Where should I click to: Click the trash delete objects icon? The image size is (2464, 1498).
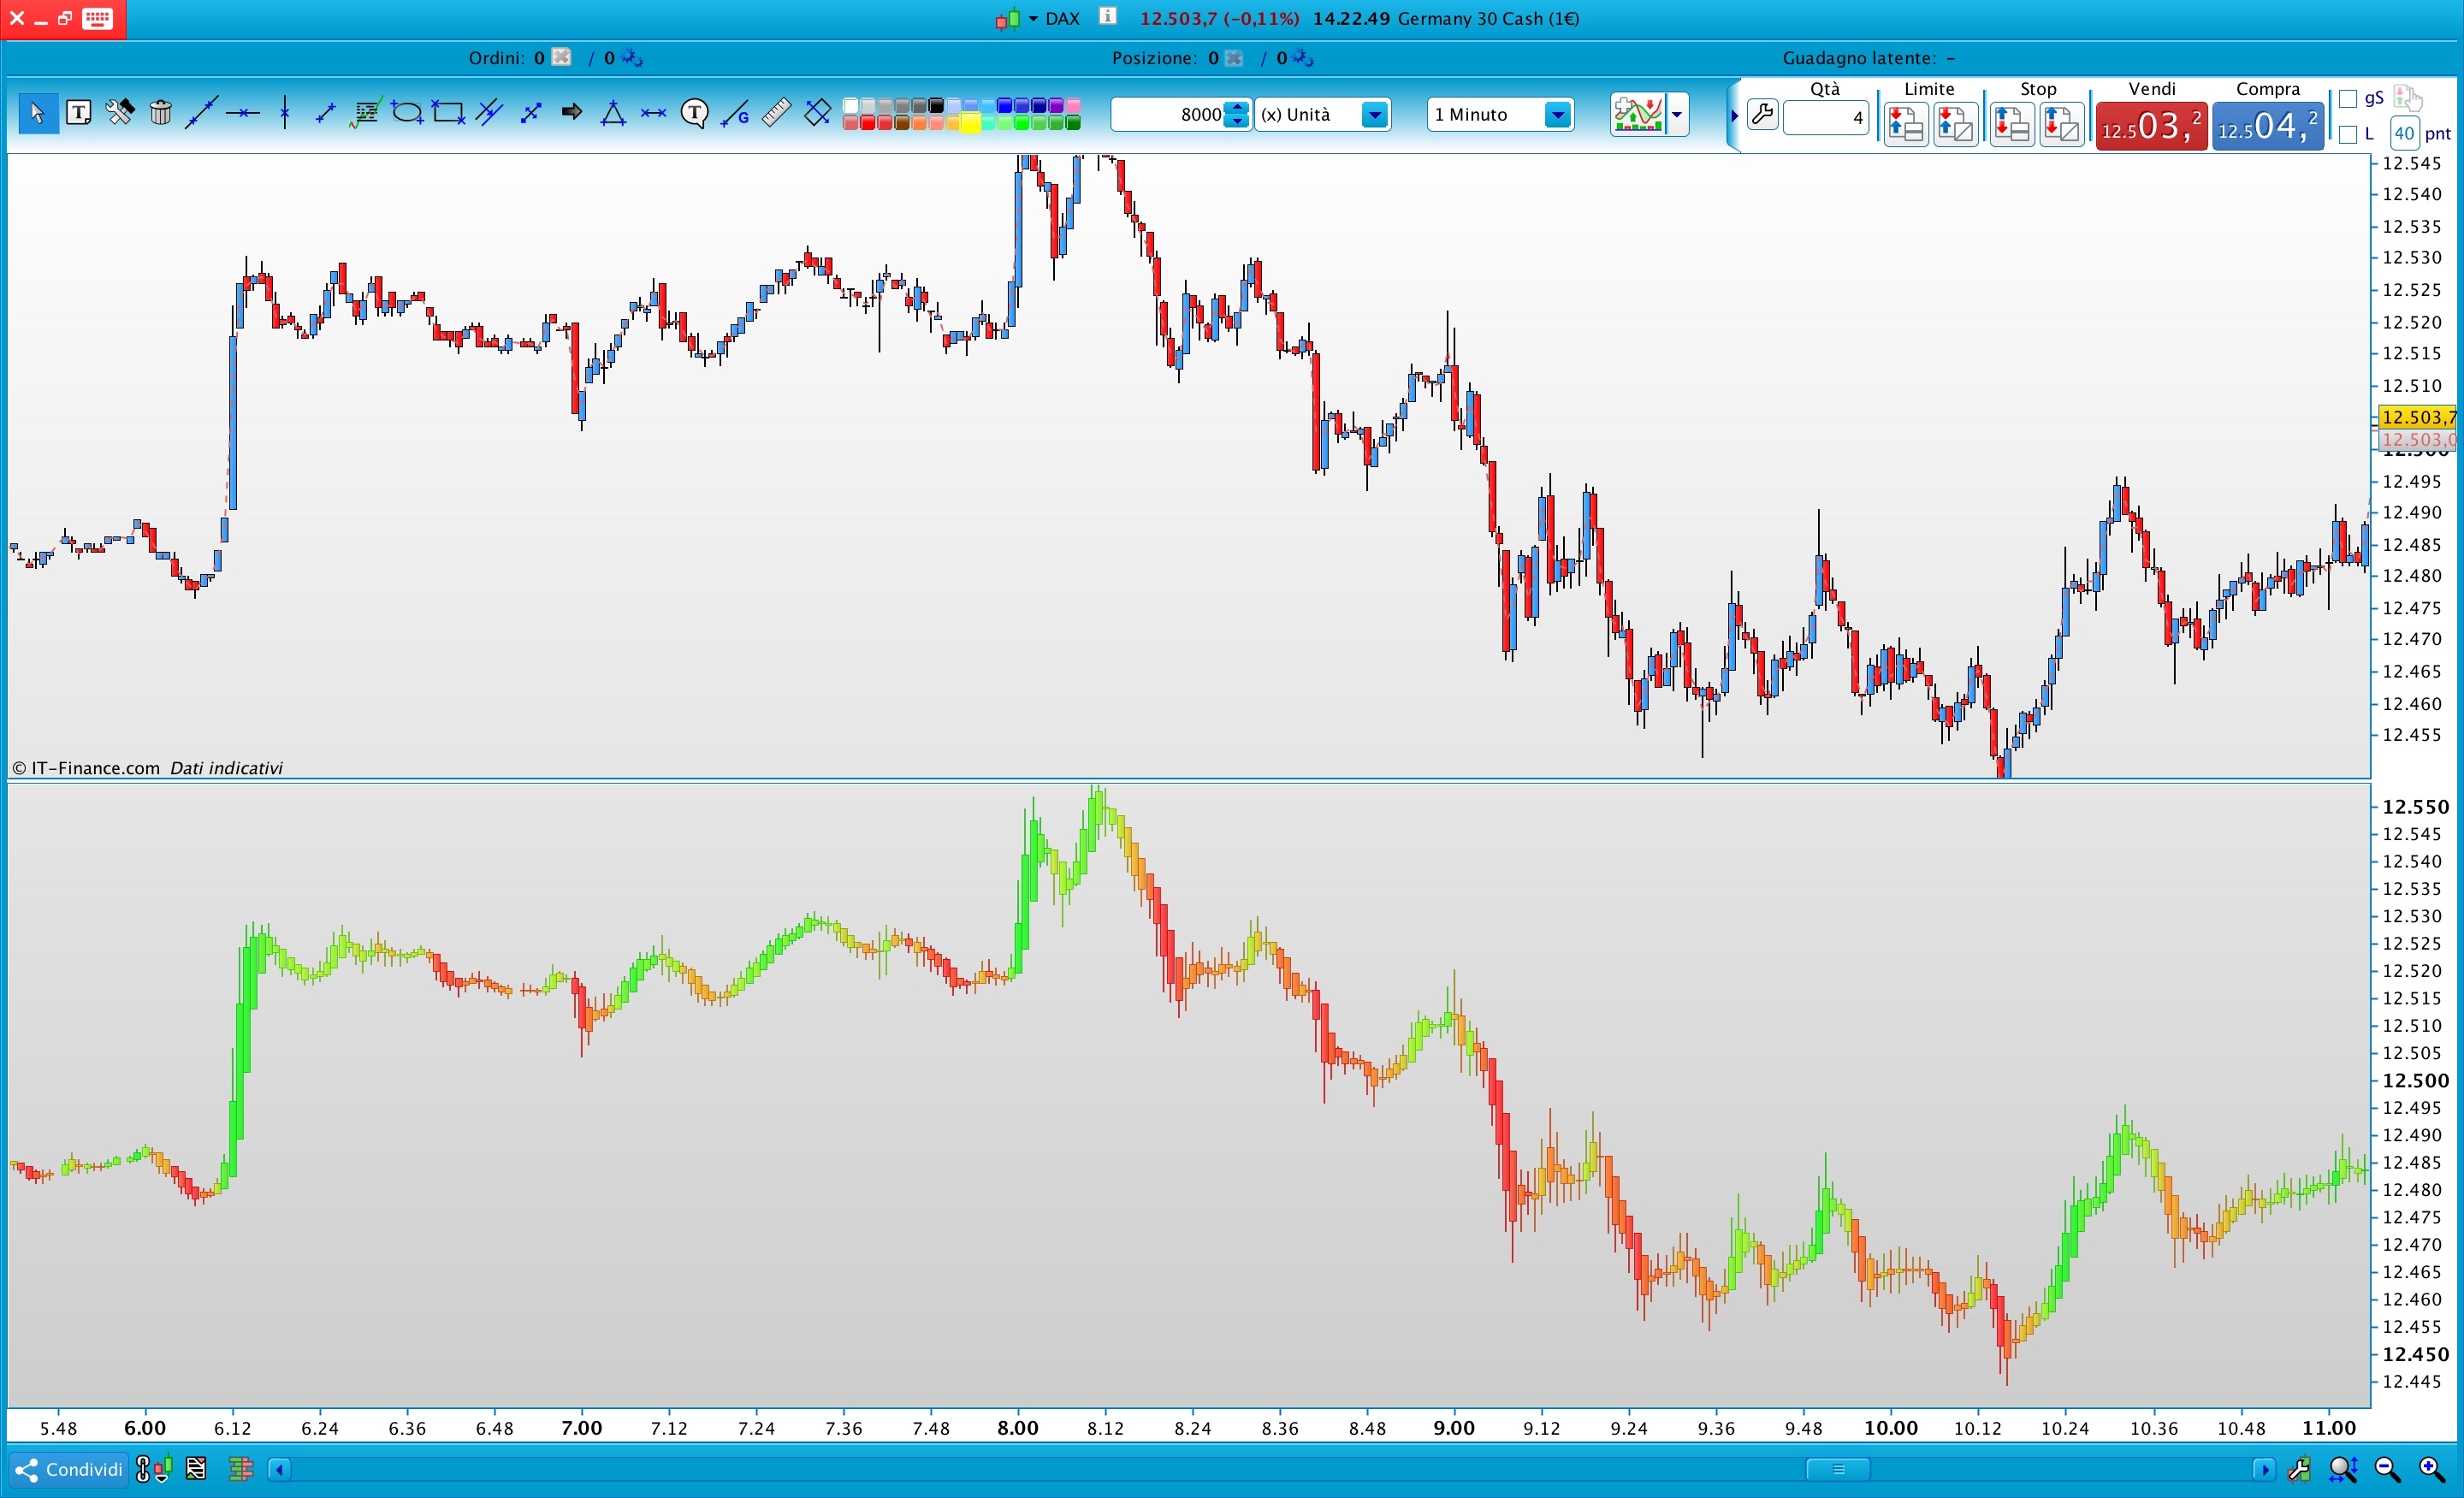[x=160, y=113]
